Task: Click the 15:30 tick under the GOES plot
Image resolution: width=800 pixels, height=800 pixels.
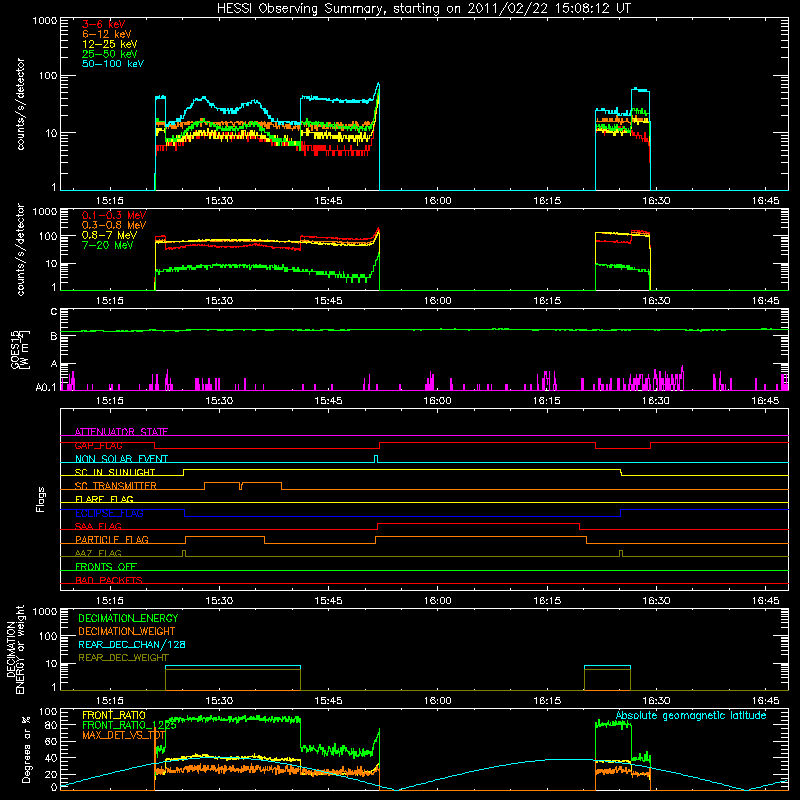Action: tap(219, 401)
